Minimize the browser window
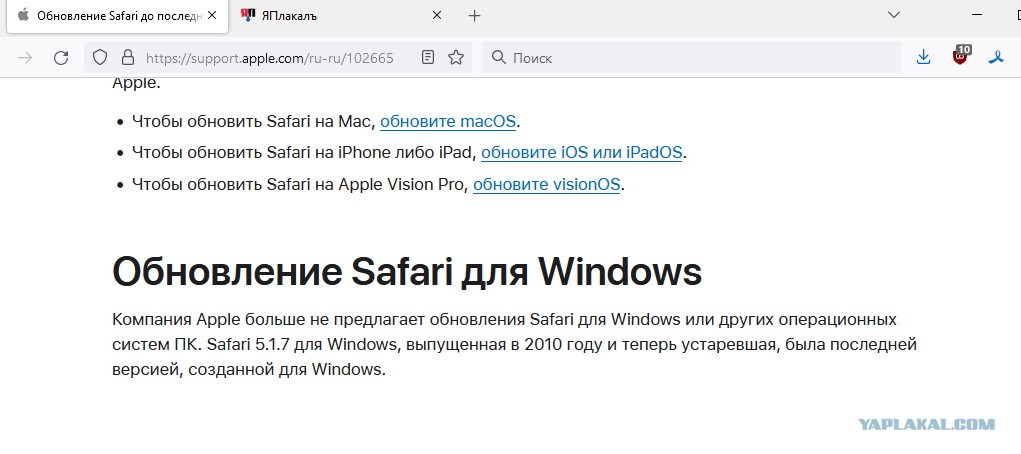The image size is (1021, 454). [x=977, y=14]
